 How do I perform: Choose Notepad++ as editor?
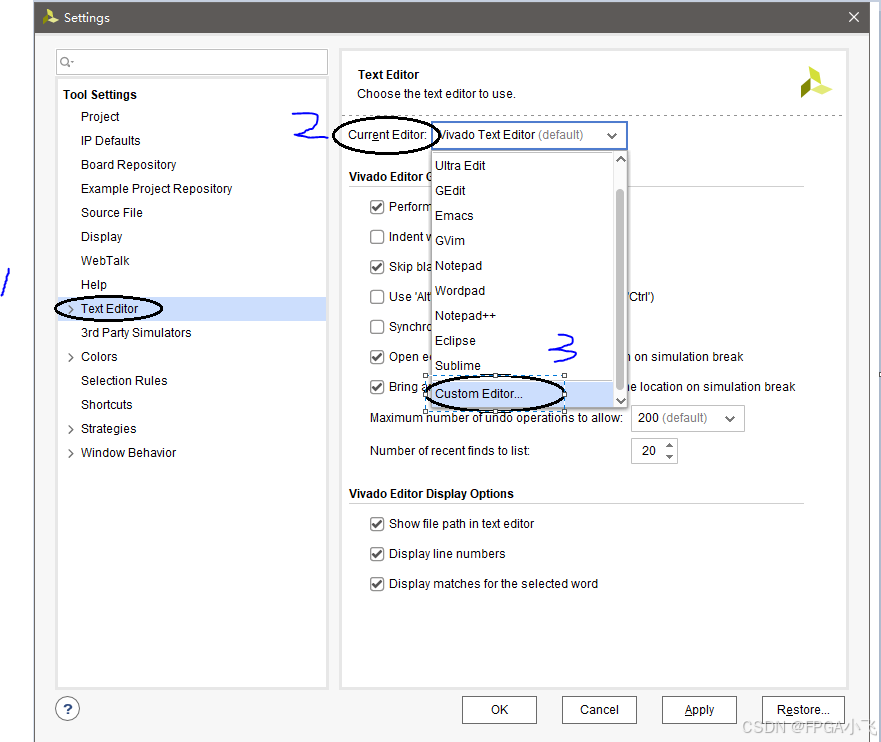523,316
